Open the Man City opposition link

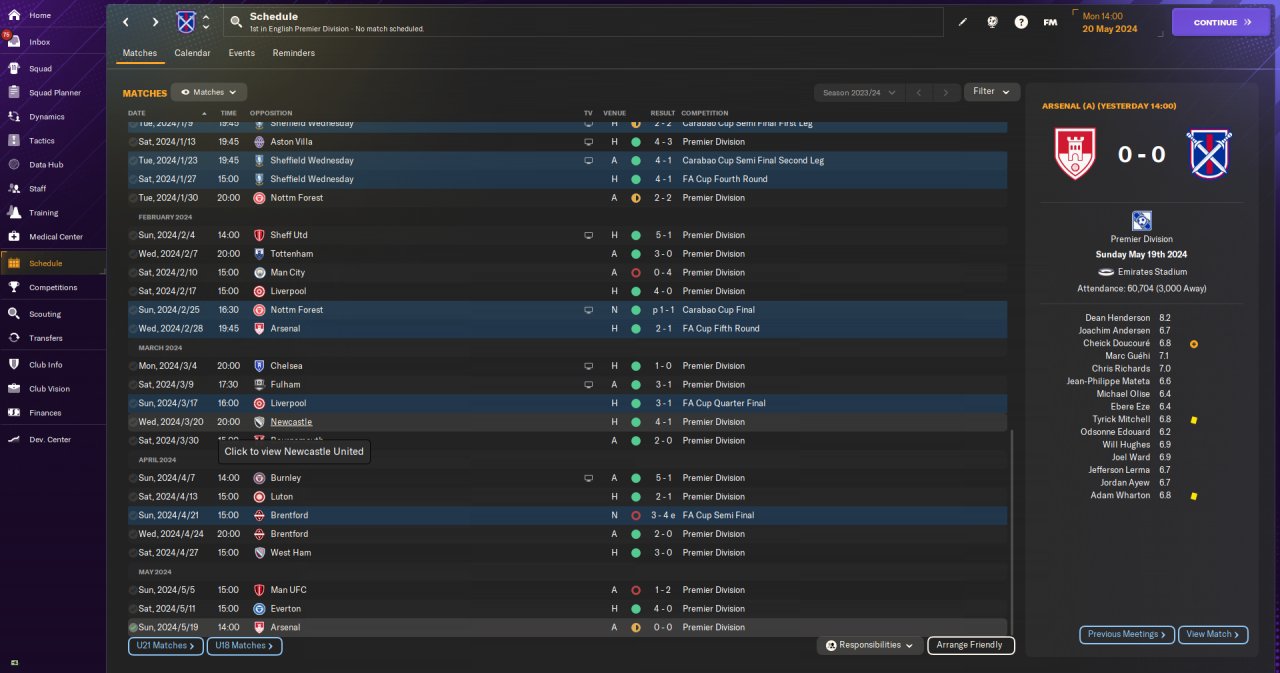(x=287, y=273)
